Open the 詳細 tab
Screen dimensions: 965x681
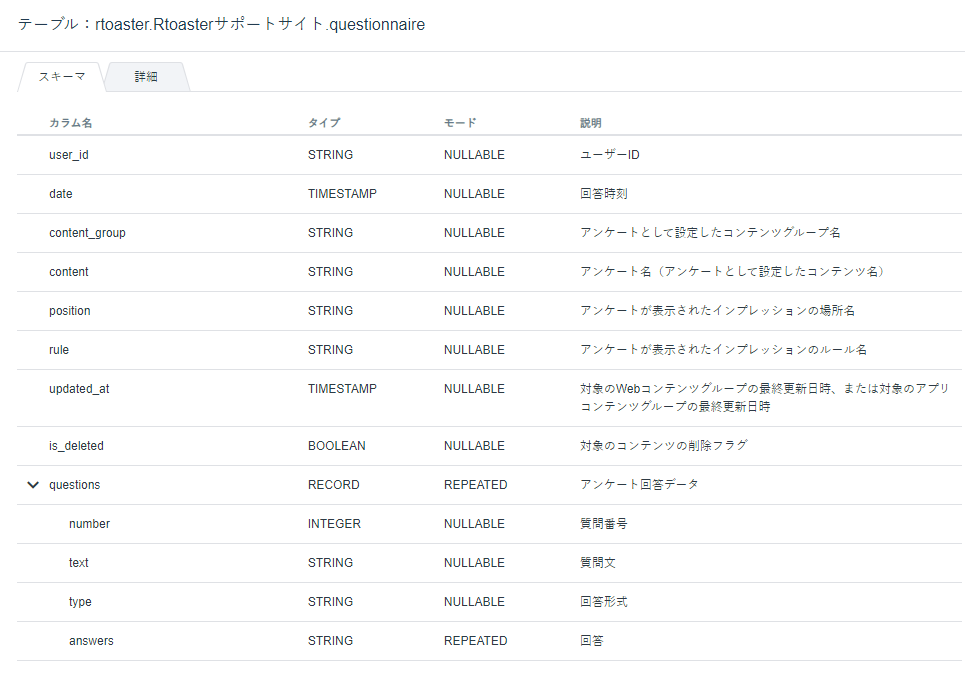click(146, 77)
